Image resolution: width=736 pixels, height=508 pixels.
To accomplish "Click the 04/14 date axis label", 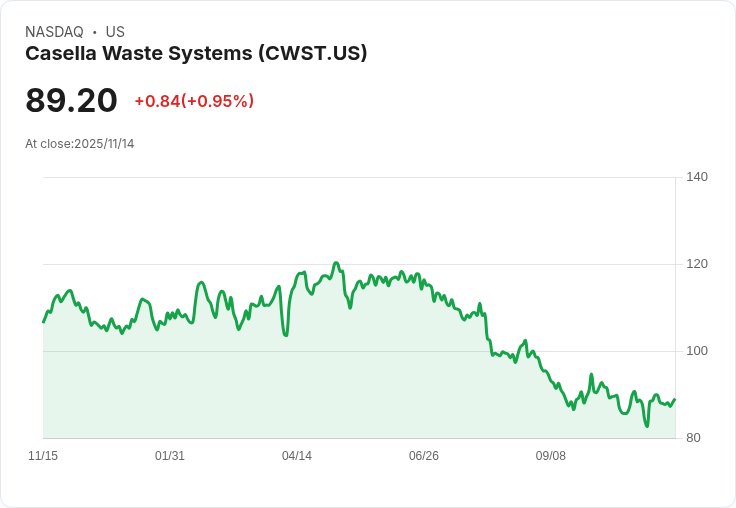I will 297,456.
